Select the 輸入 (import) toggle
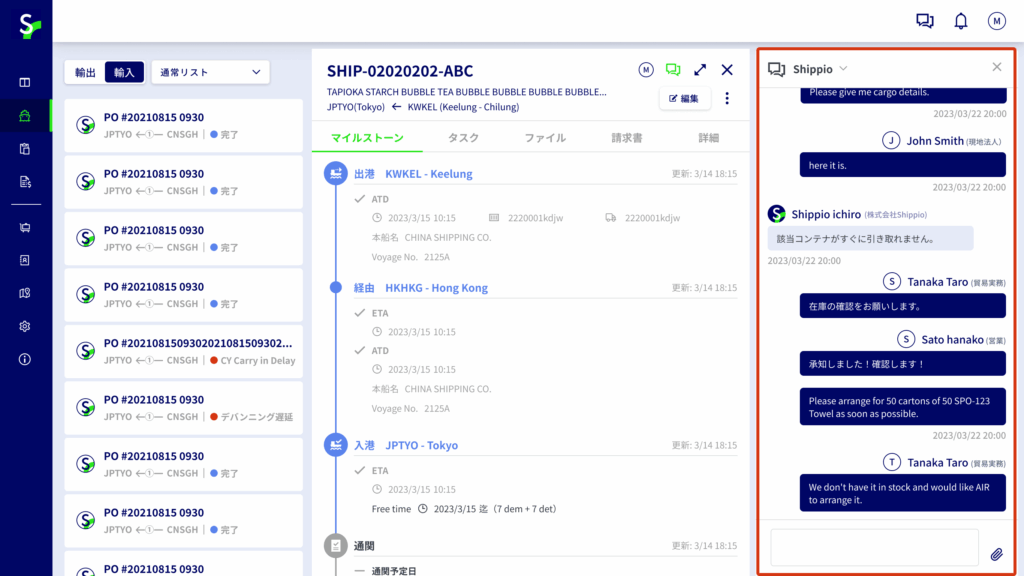 coord(124,73)
